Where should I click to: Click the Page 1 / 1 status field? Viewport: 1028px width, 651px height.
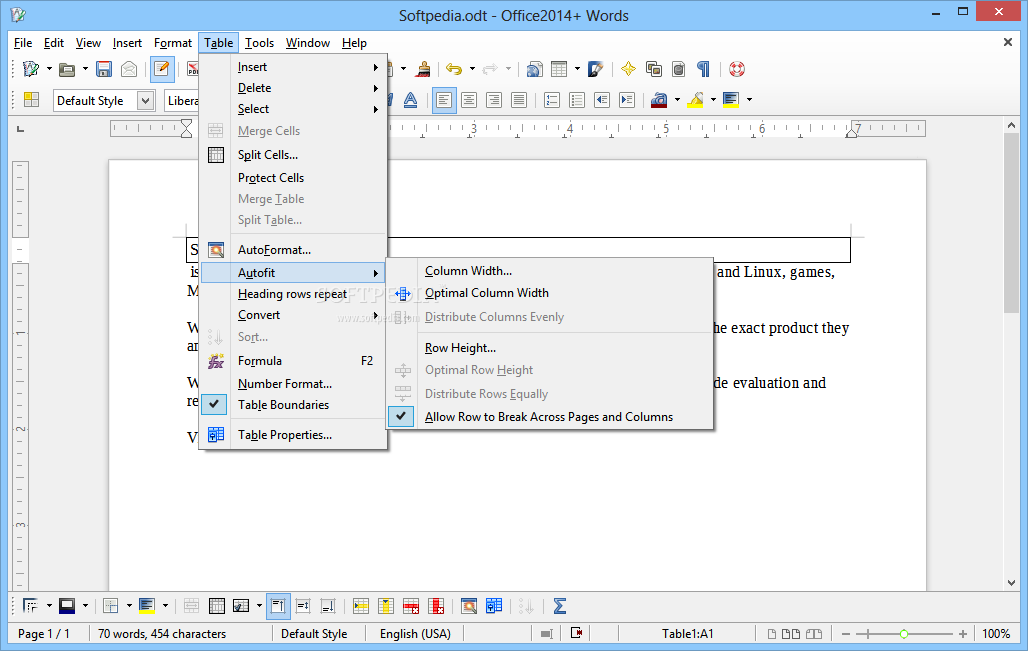click(44, 634)
